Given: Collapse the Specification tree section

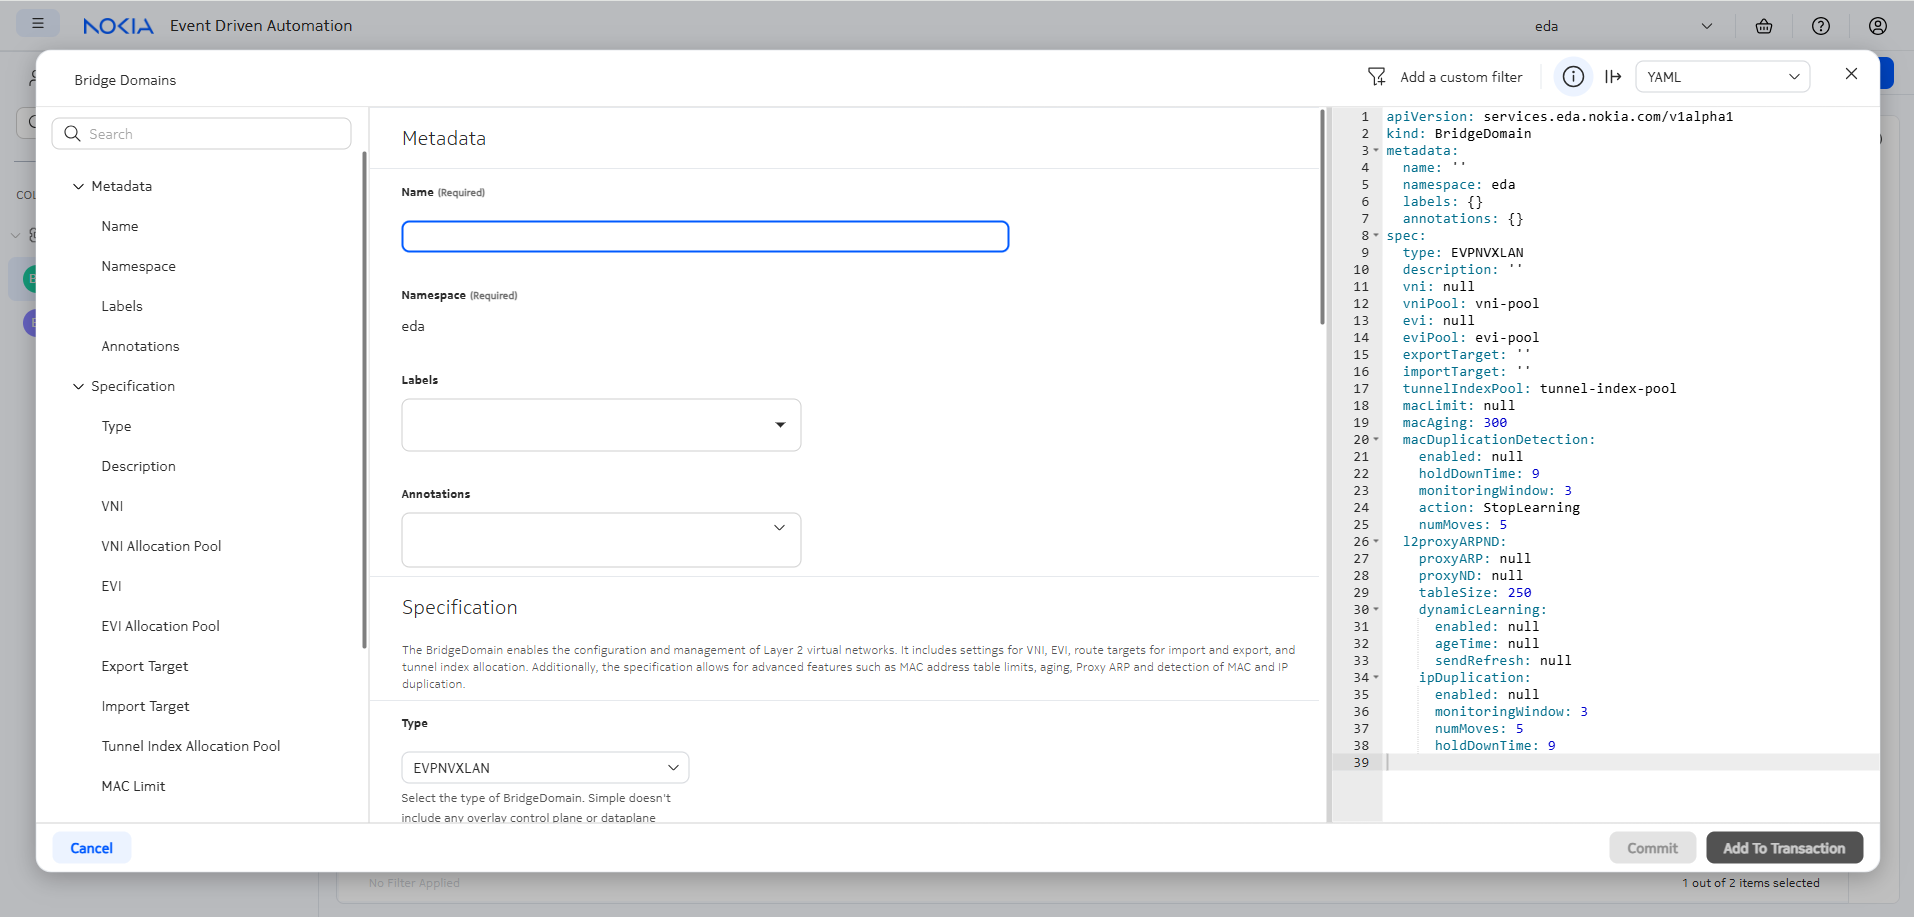Looking at the screenshot, I should pos(79,387).
